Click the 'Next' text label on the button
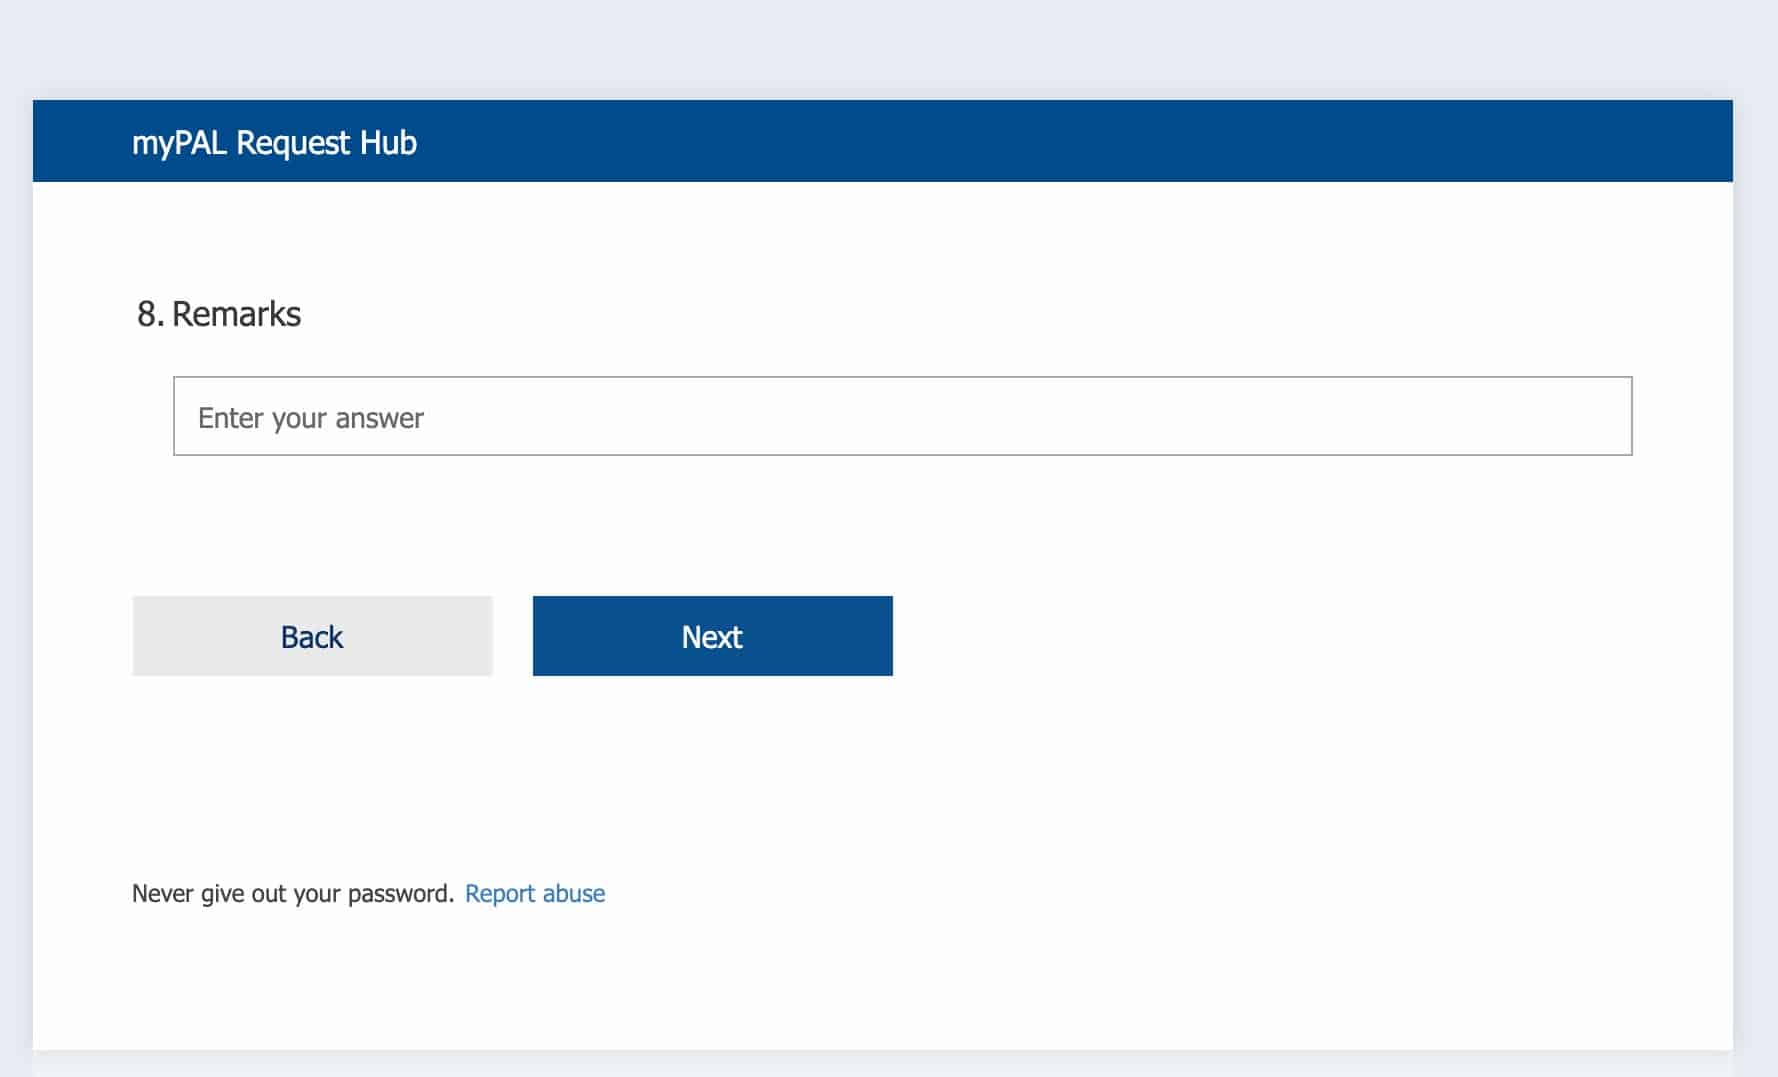 coord(712,637)
